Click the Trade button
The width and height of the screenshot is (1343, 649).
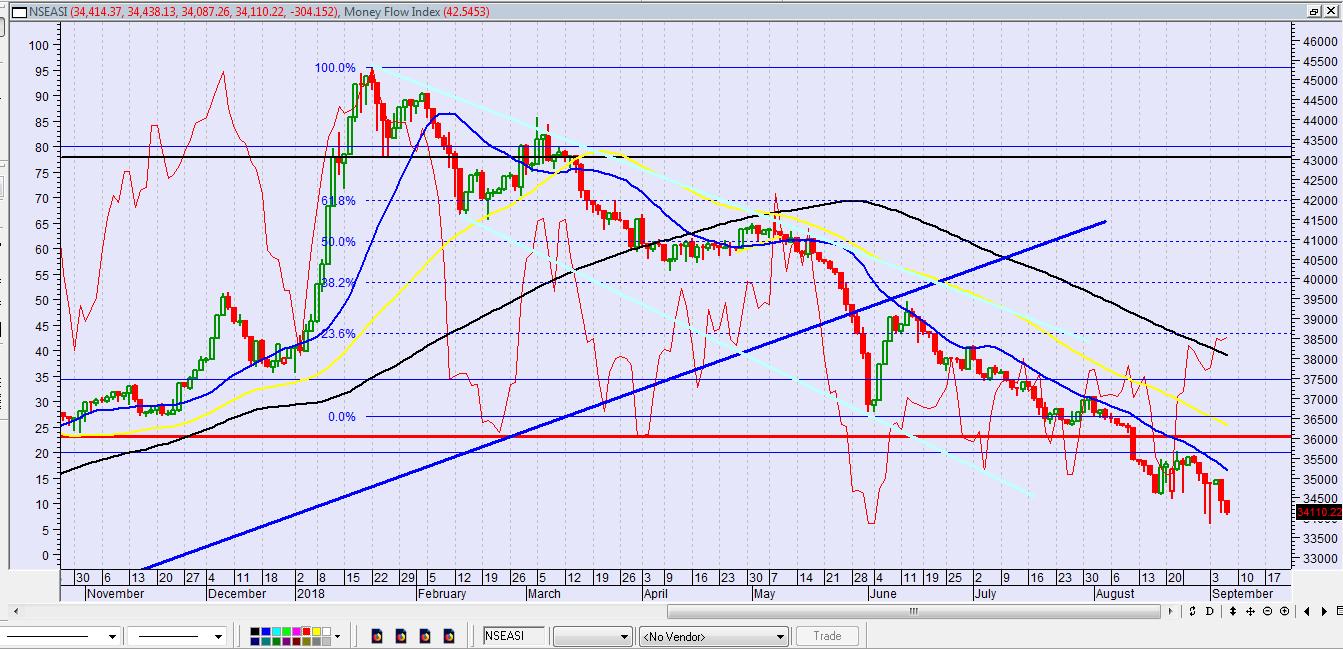[827, 636]
